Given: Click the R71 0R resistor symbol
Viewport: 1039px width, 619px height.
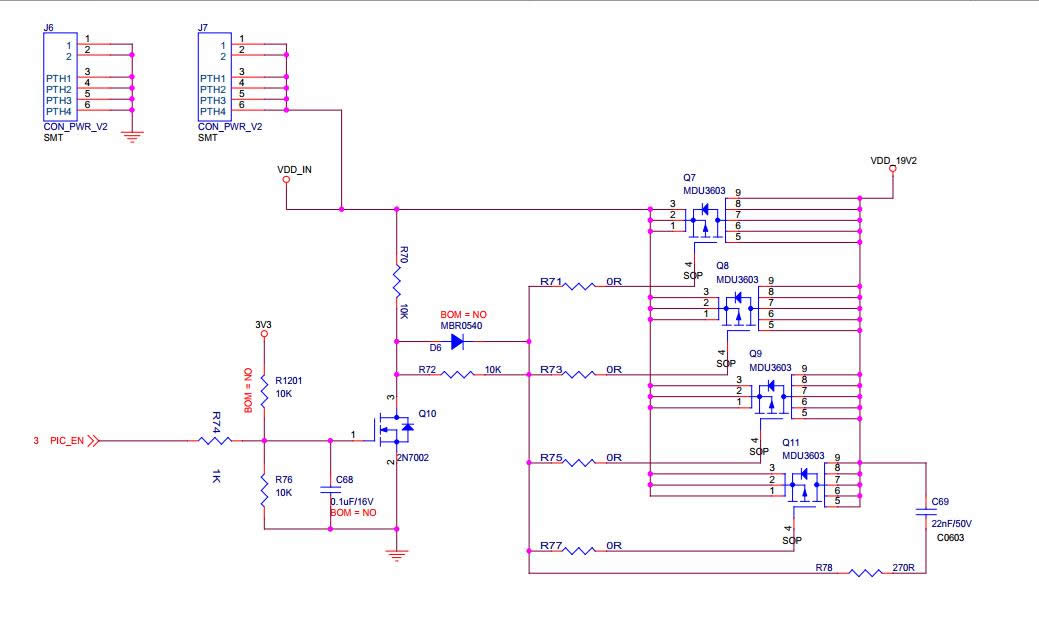Looking at the screenshot, I should point(580,285).
